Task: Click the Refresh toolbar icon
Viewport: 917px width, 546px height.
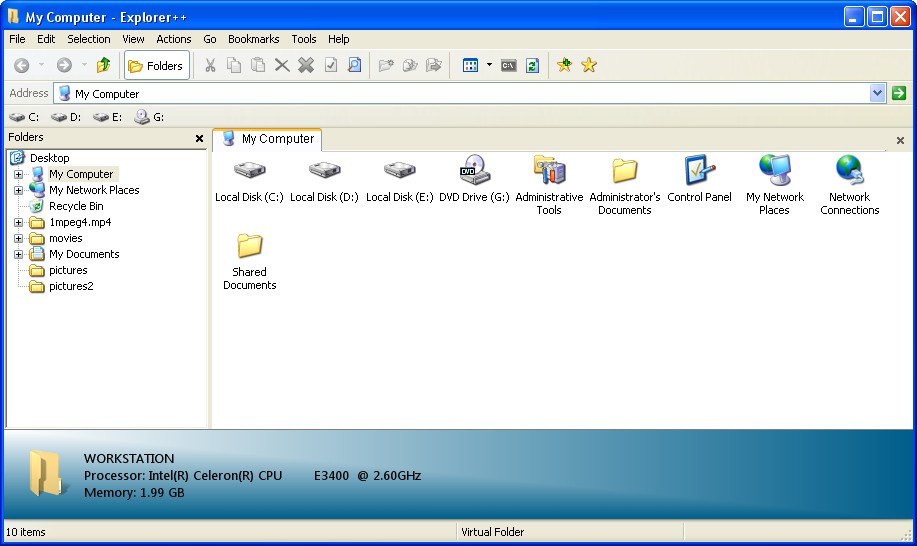Action: click(x=532, y=65)
